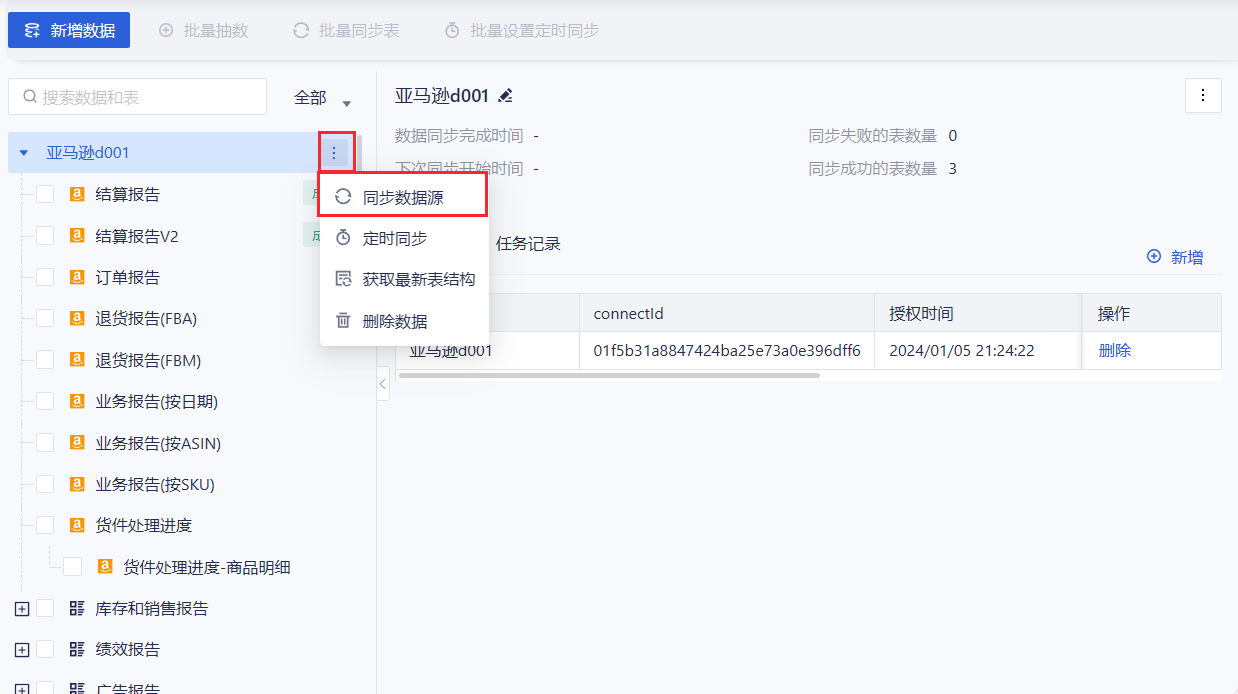Check the 业务报告(按日期) checkbox
1238x694 pixels.
45,401
